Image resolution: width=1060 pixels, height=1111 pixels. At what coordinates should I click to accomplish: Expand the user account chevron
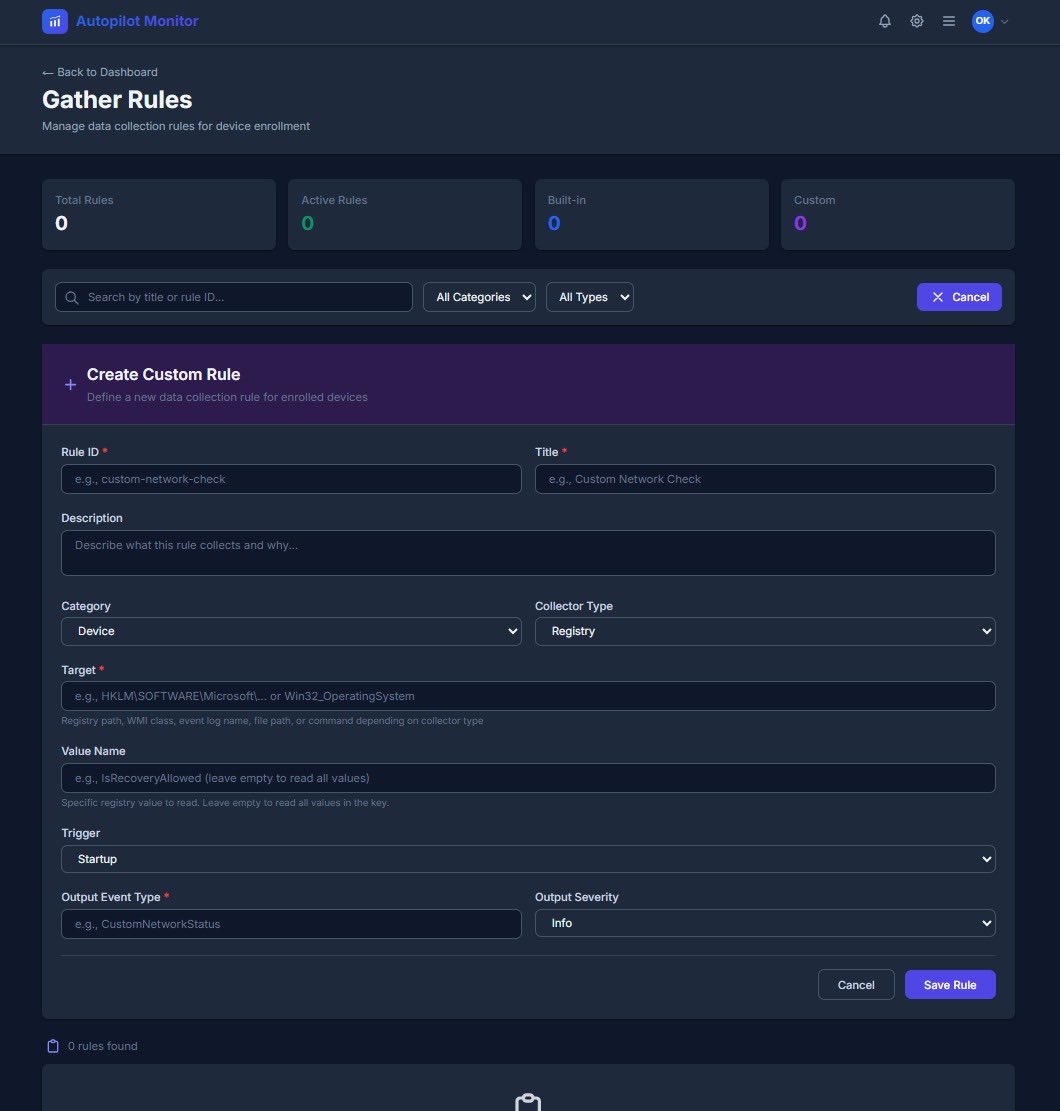(x=1004, y=22)
